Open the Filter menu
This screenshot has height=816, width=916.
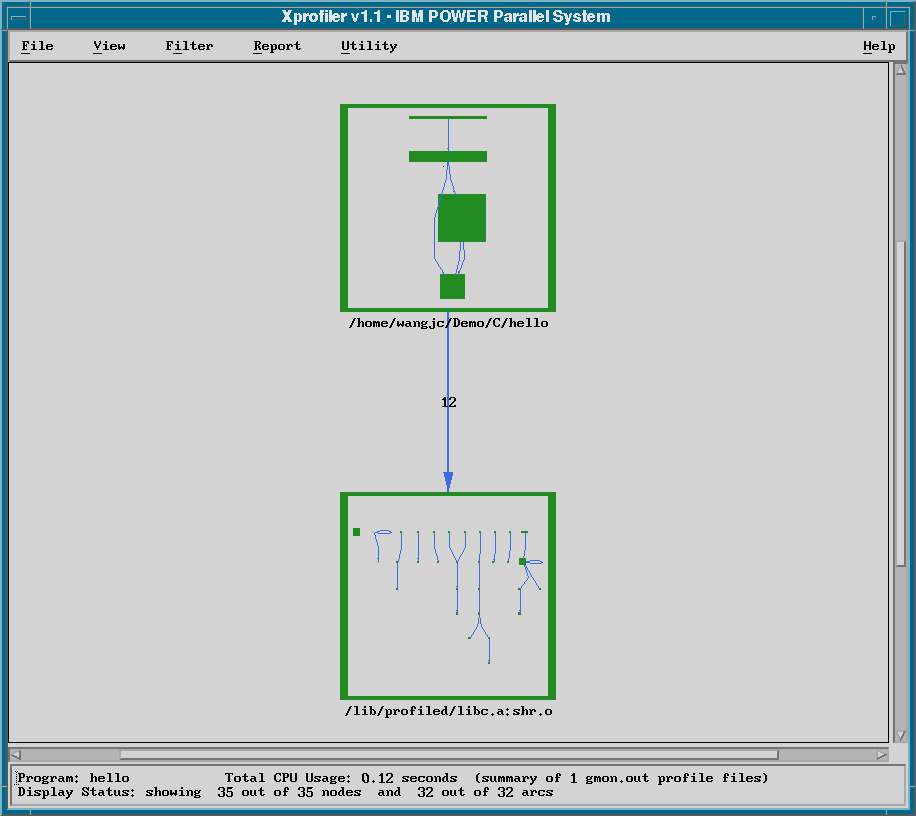click(189, 46)
